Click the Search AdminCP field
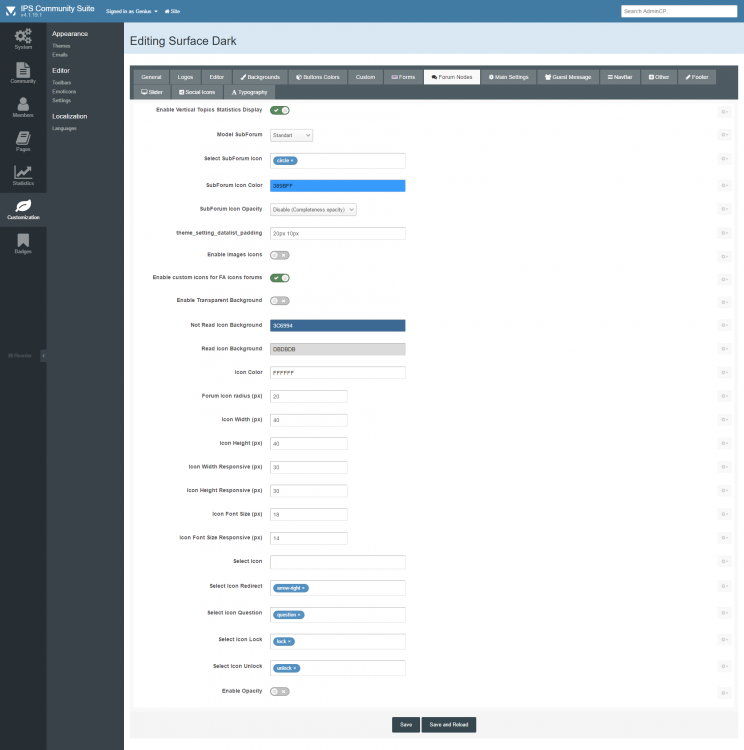The height and width of the screenshot is (750, 744). pyautogui.click(x=678, y=11)
